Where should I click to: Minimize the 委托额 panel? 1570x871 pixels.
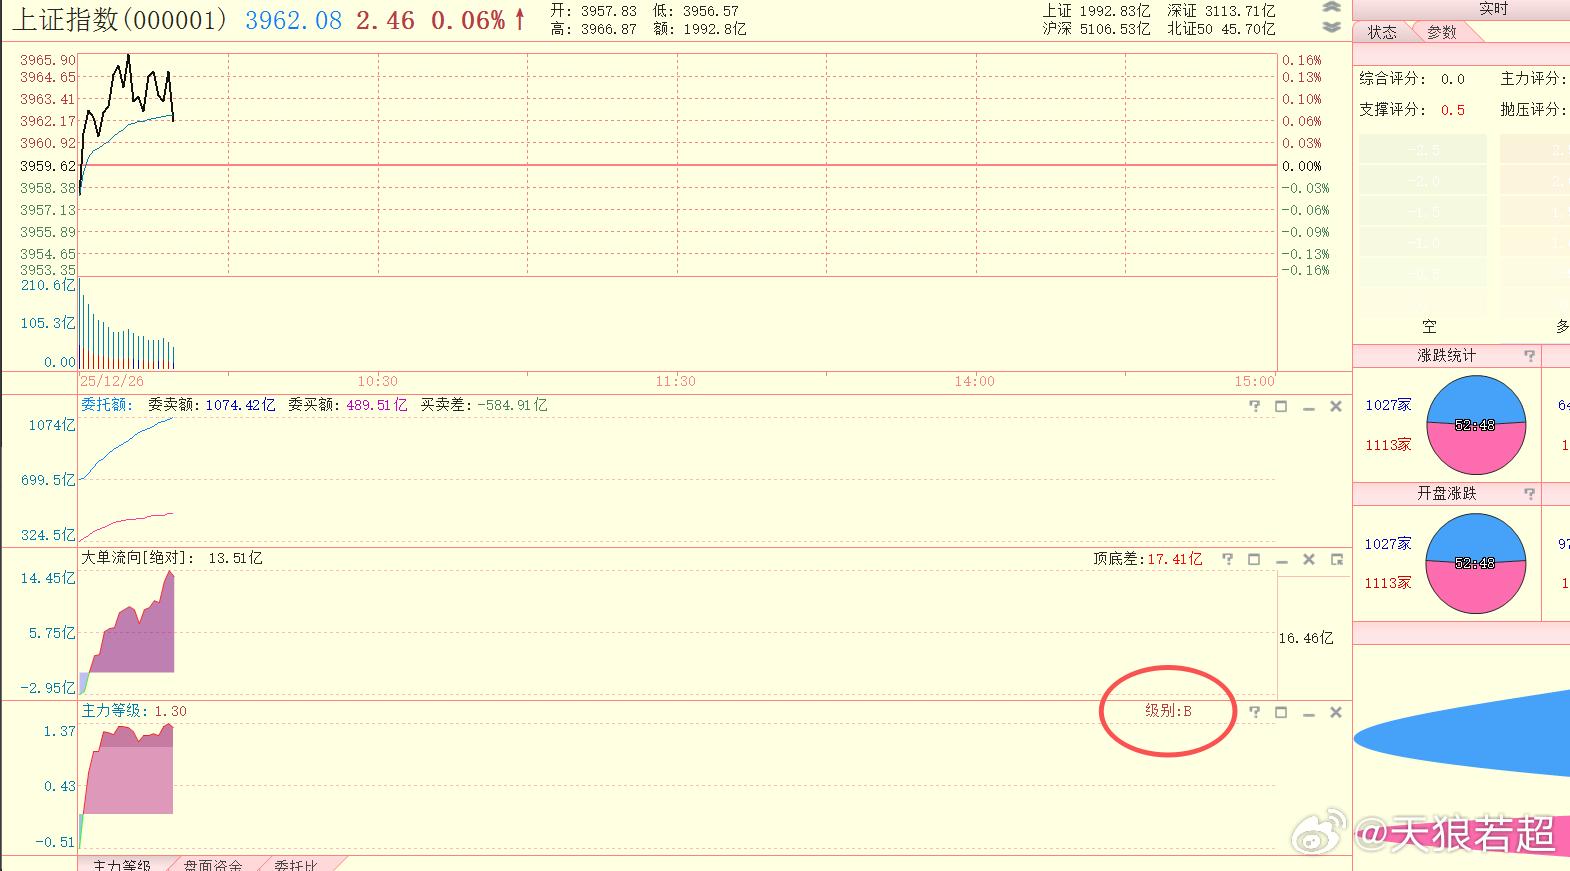click(1308, 407)
